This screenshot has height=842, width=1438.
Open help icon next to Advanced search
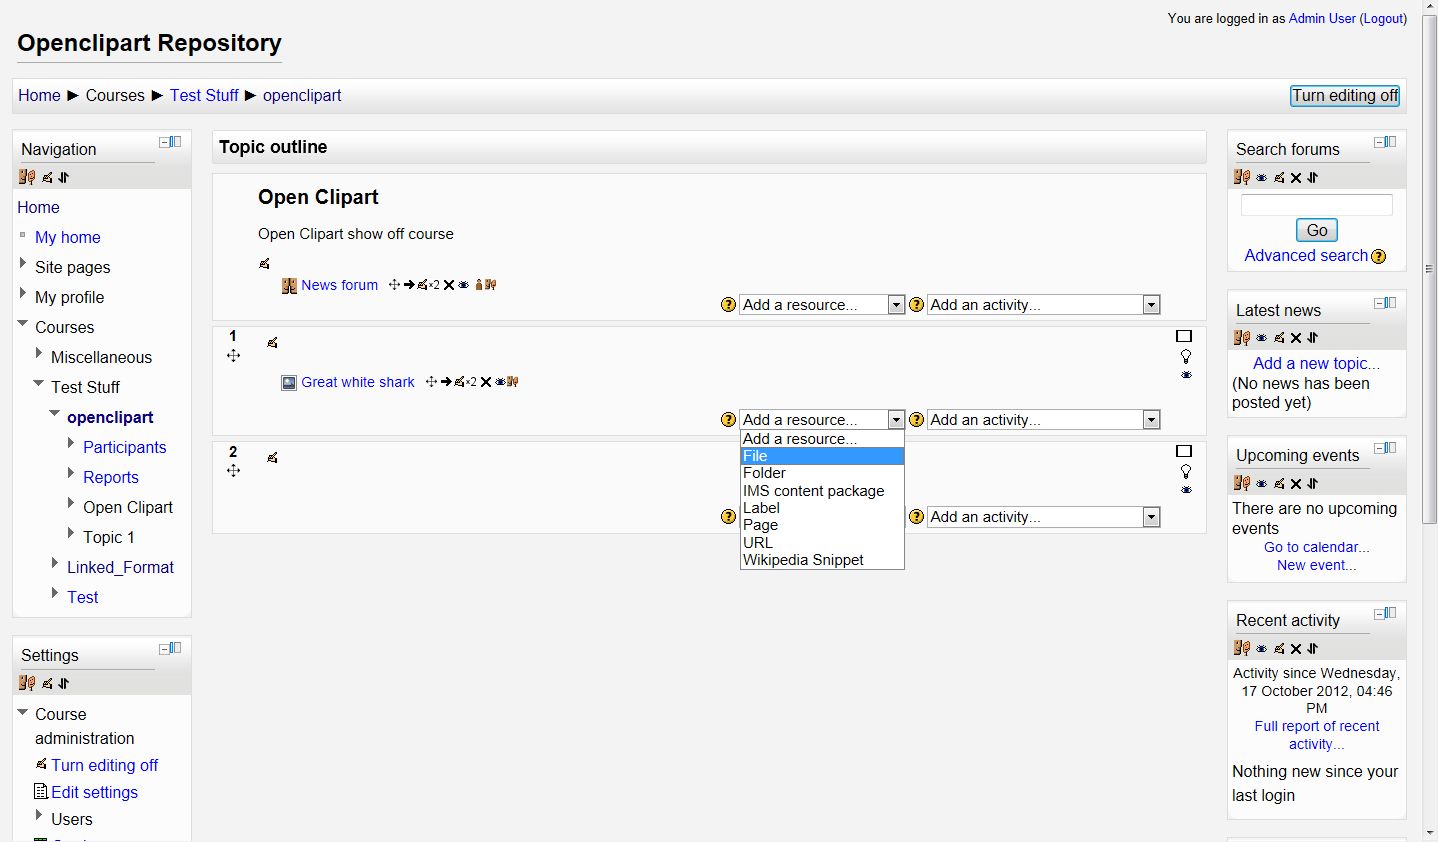pos(1379,256)
